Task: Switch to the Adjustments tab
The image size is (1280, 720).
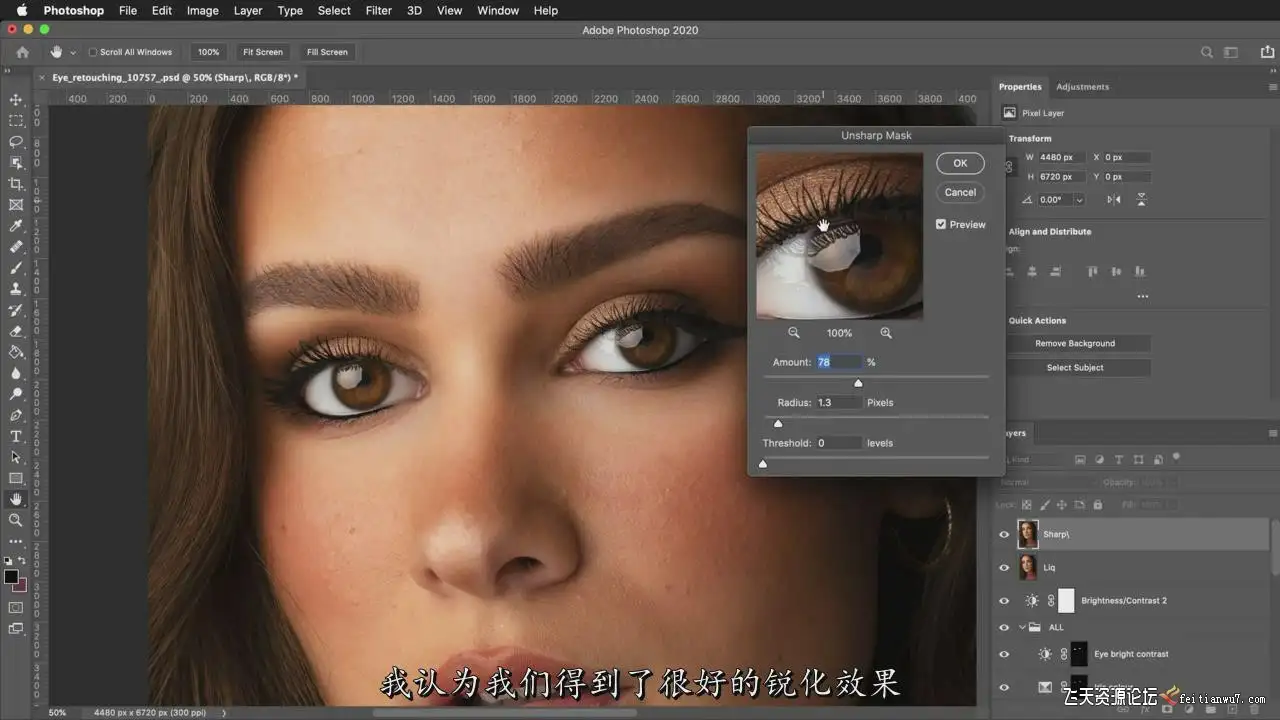Action: tap(1082, 87)
